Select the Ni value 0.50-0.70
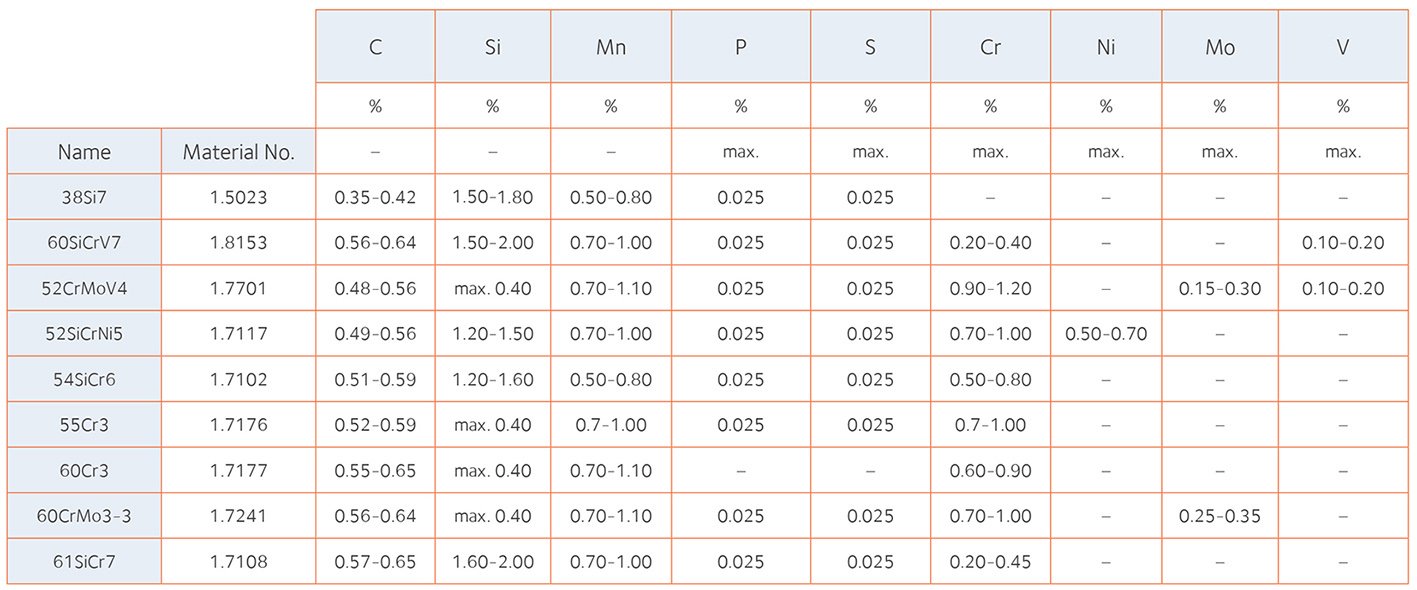Image resolution: width=1417 pixels, height=590 pixels. point(1106,334)
